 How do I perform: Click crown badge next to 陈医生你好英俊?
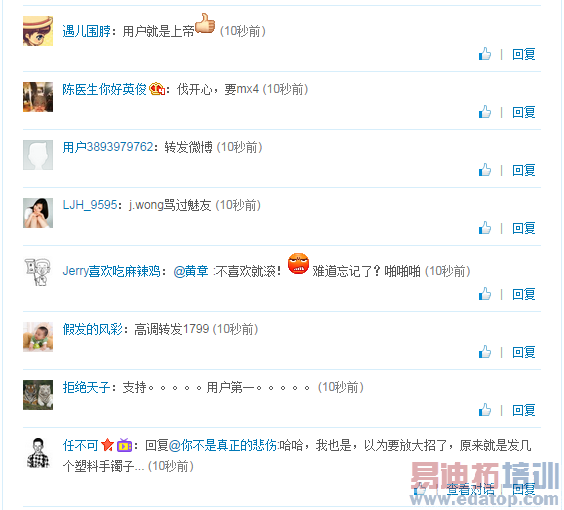pos(157,89)
